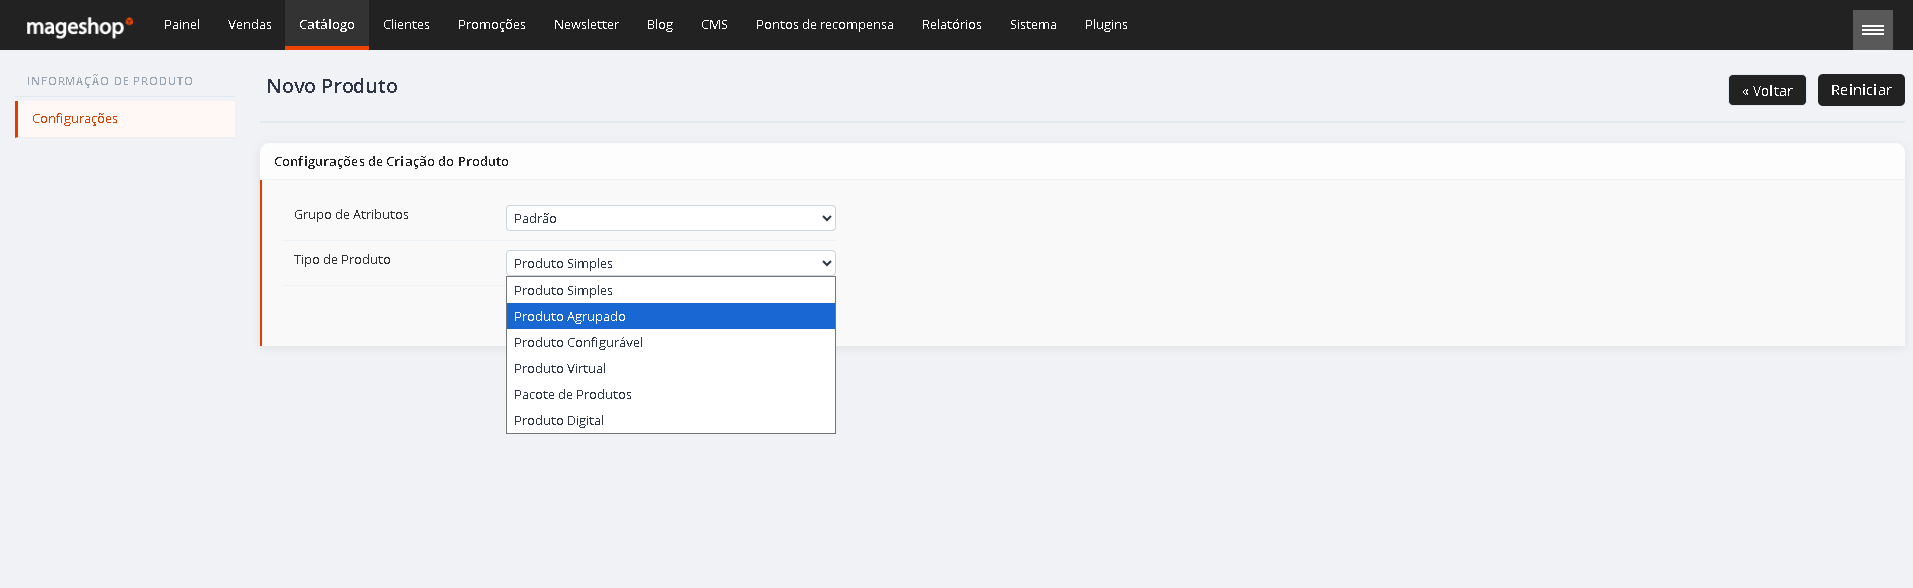
Task: Click the Reiniciar button
Action: coord(1861,90)
